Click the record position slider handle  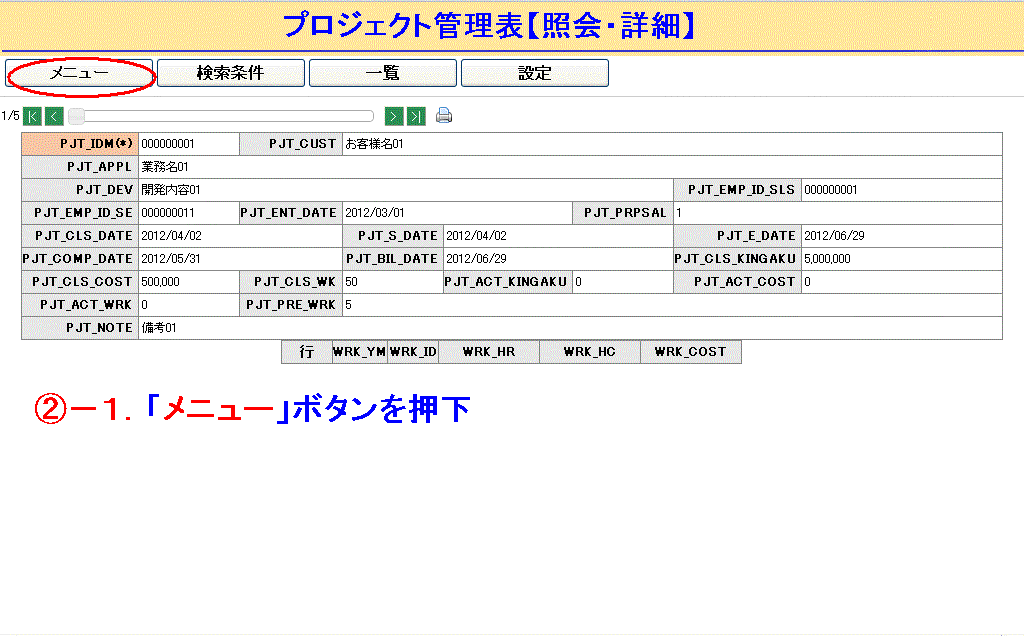tap(77, 116)
